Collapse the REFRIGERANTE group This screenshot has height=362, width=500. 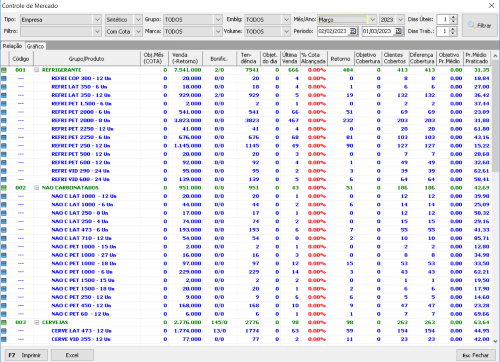coord(37,70)
